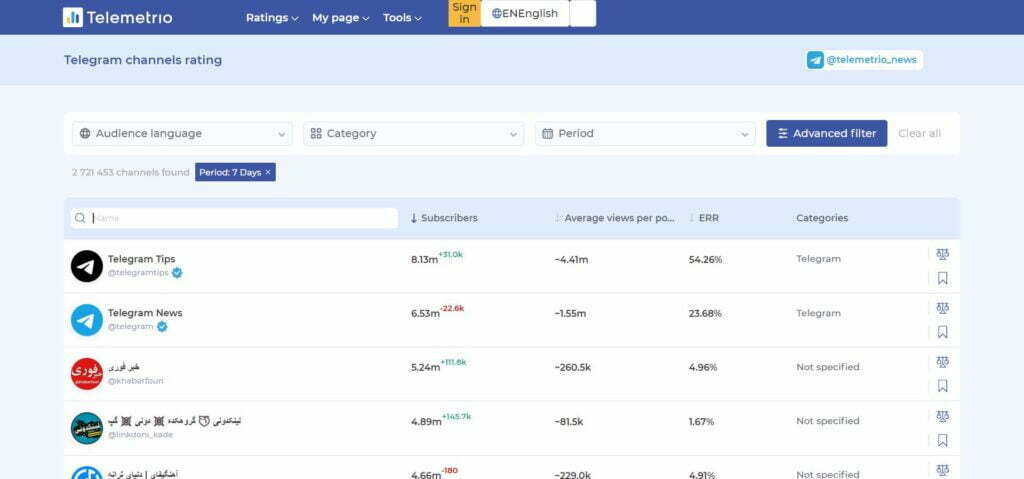The height and width of the screenshot is (479, 1024).
Task: Click Telegram category in Telegram Tips row
Action: click(818, 259)
